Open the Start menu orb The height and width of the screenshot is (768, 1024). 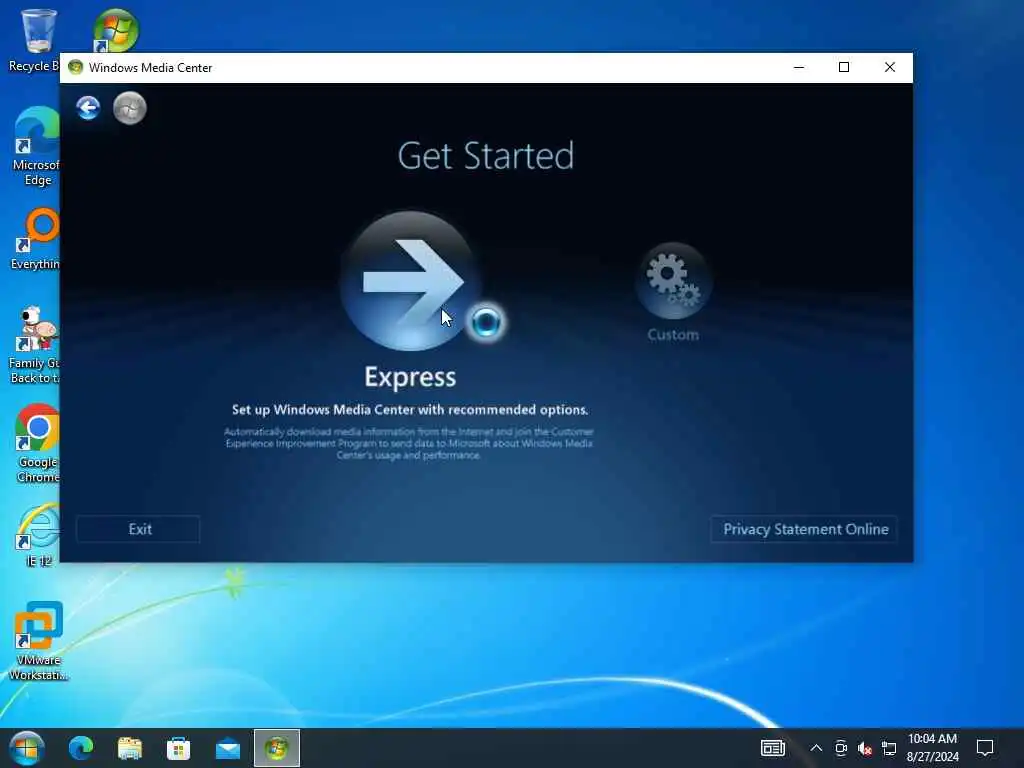pos(26,748)
